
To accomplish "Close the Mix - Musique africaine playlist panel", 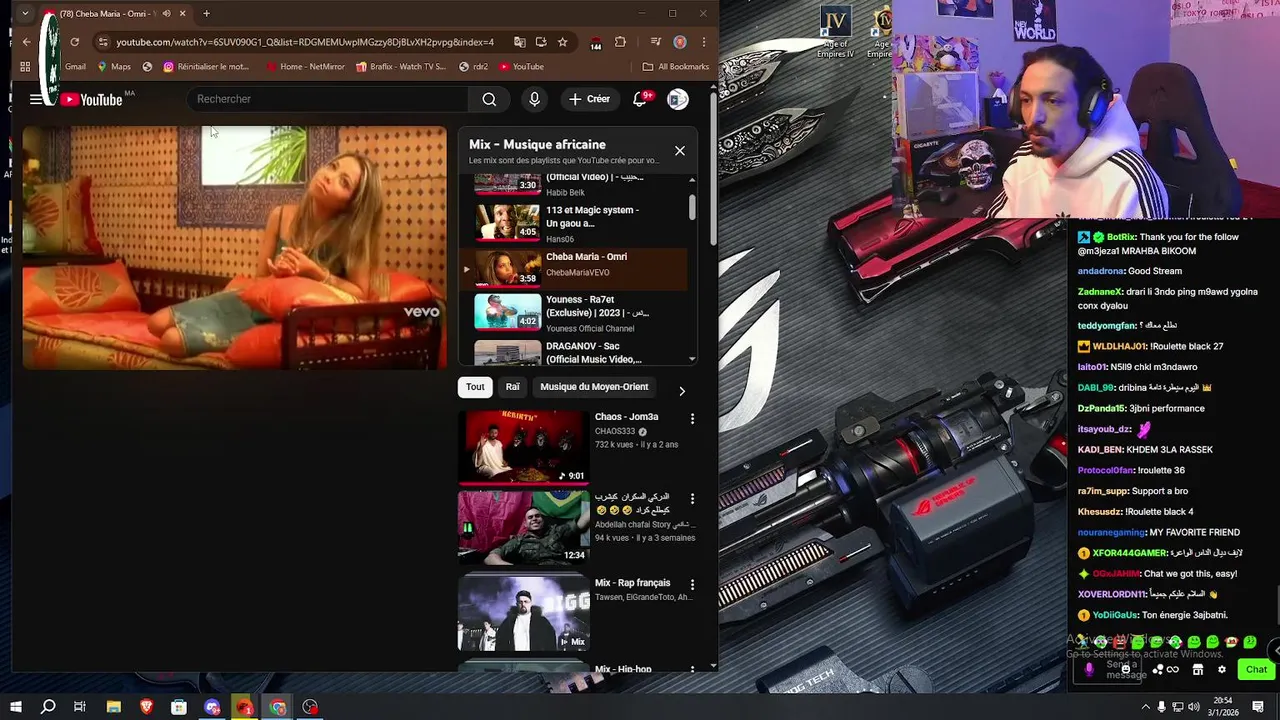I will tap(680, 151).
